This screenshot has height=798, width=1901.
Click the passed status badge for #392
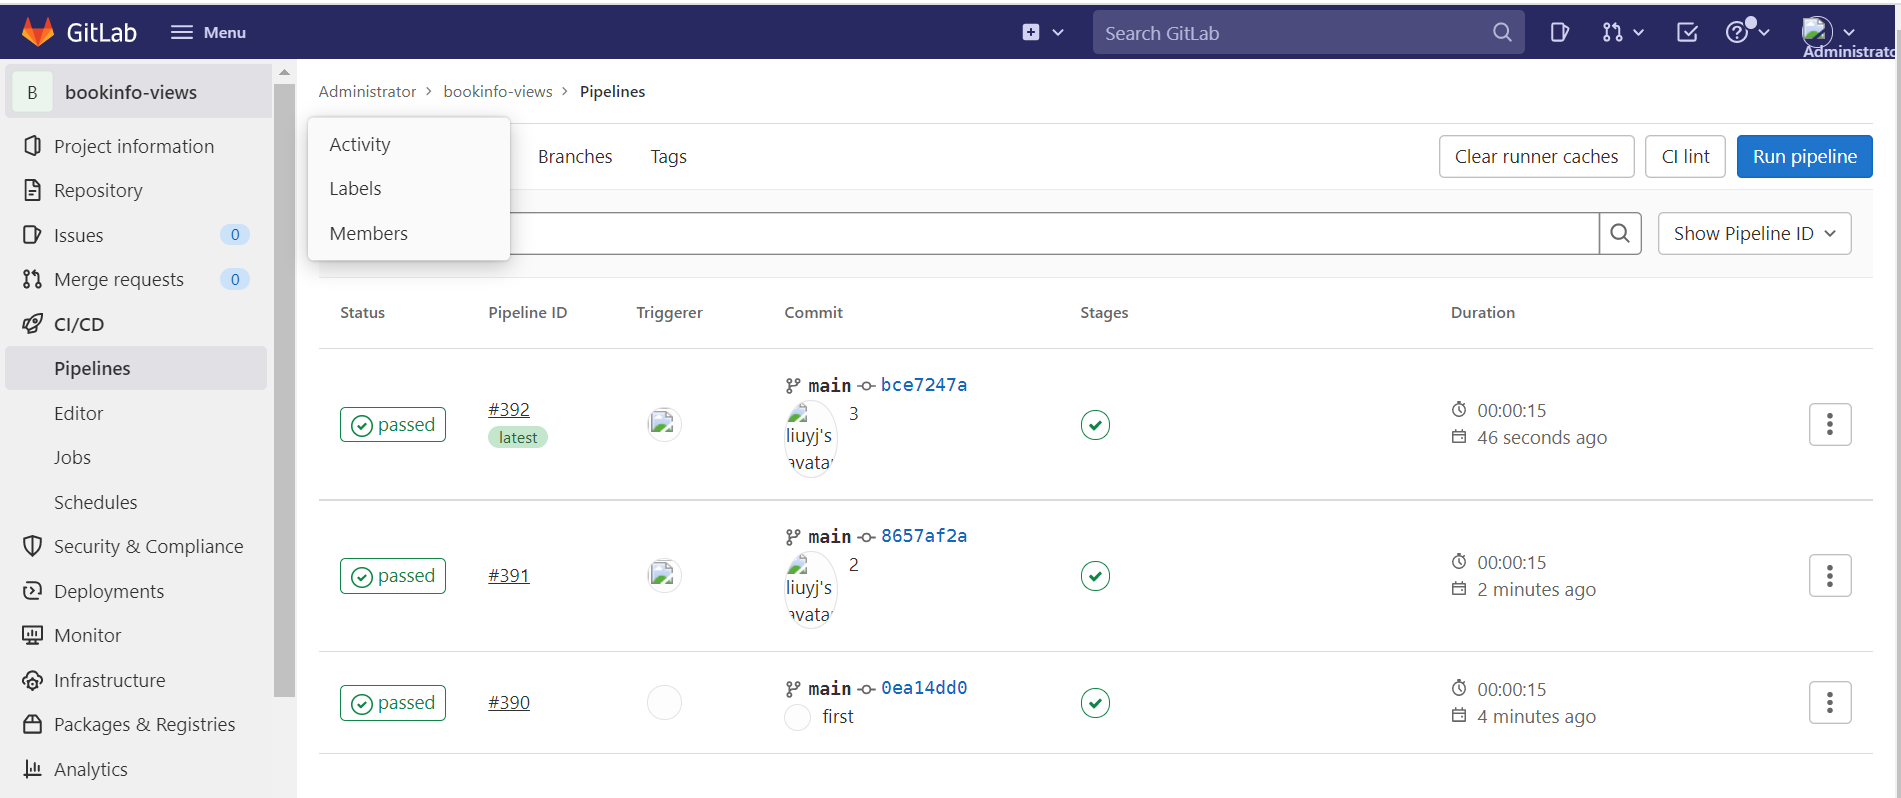tap(393, 425)
